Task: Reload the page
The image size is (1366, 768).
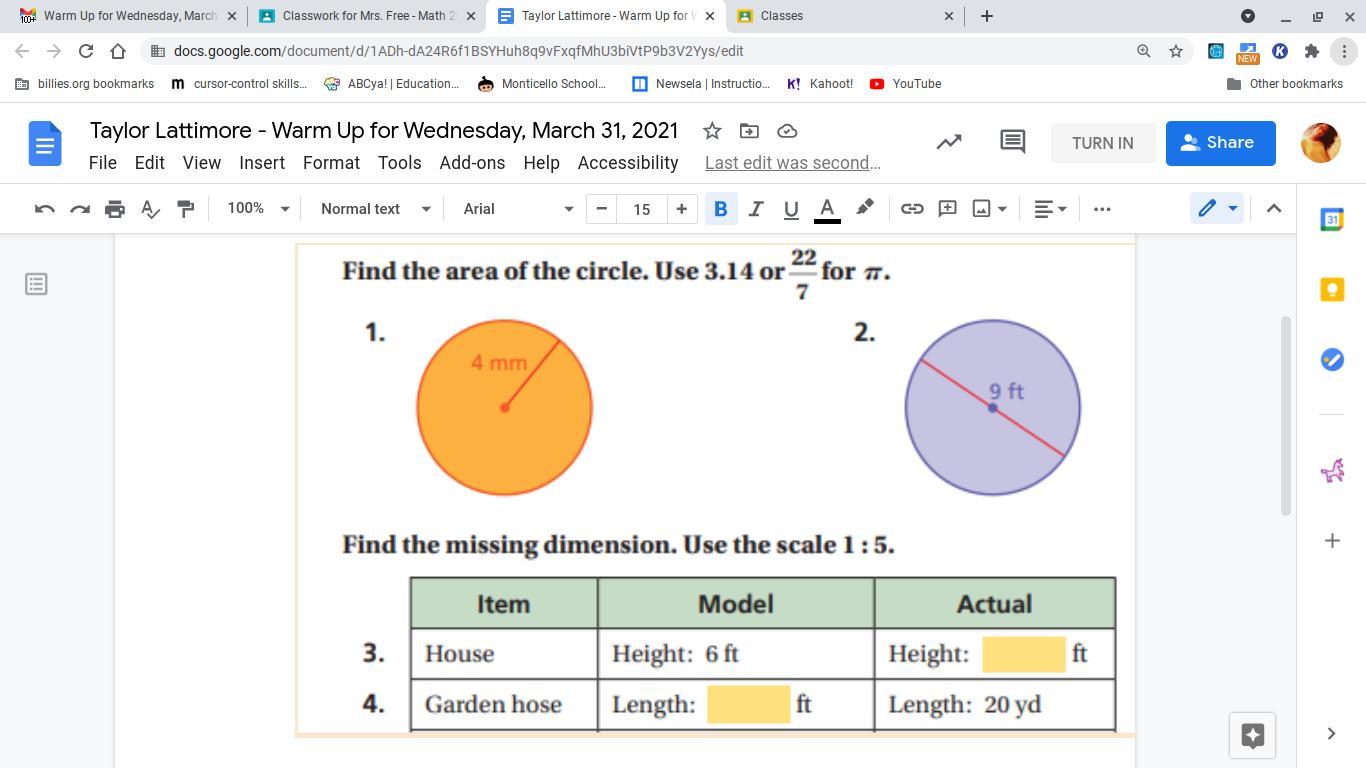Action: (86, 51)
